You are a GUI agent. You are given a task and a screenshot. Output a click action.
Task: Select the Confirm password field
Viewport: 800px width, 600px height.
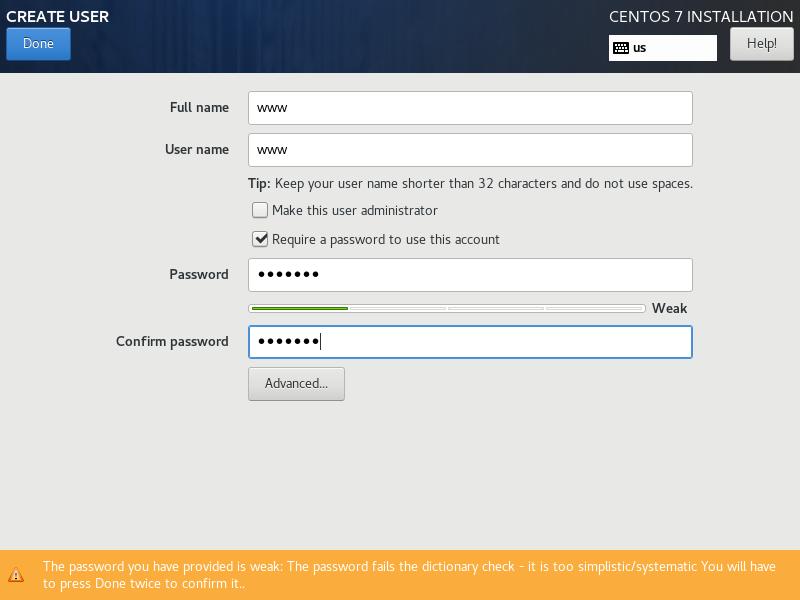pyautogui.click(x=470, y=341)
